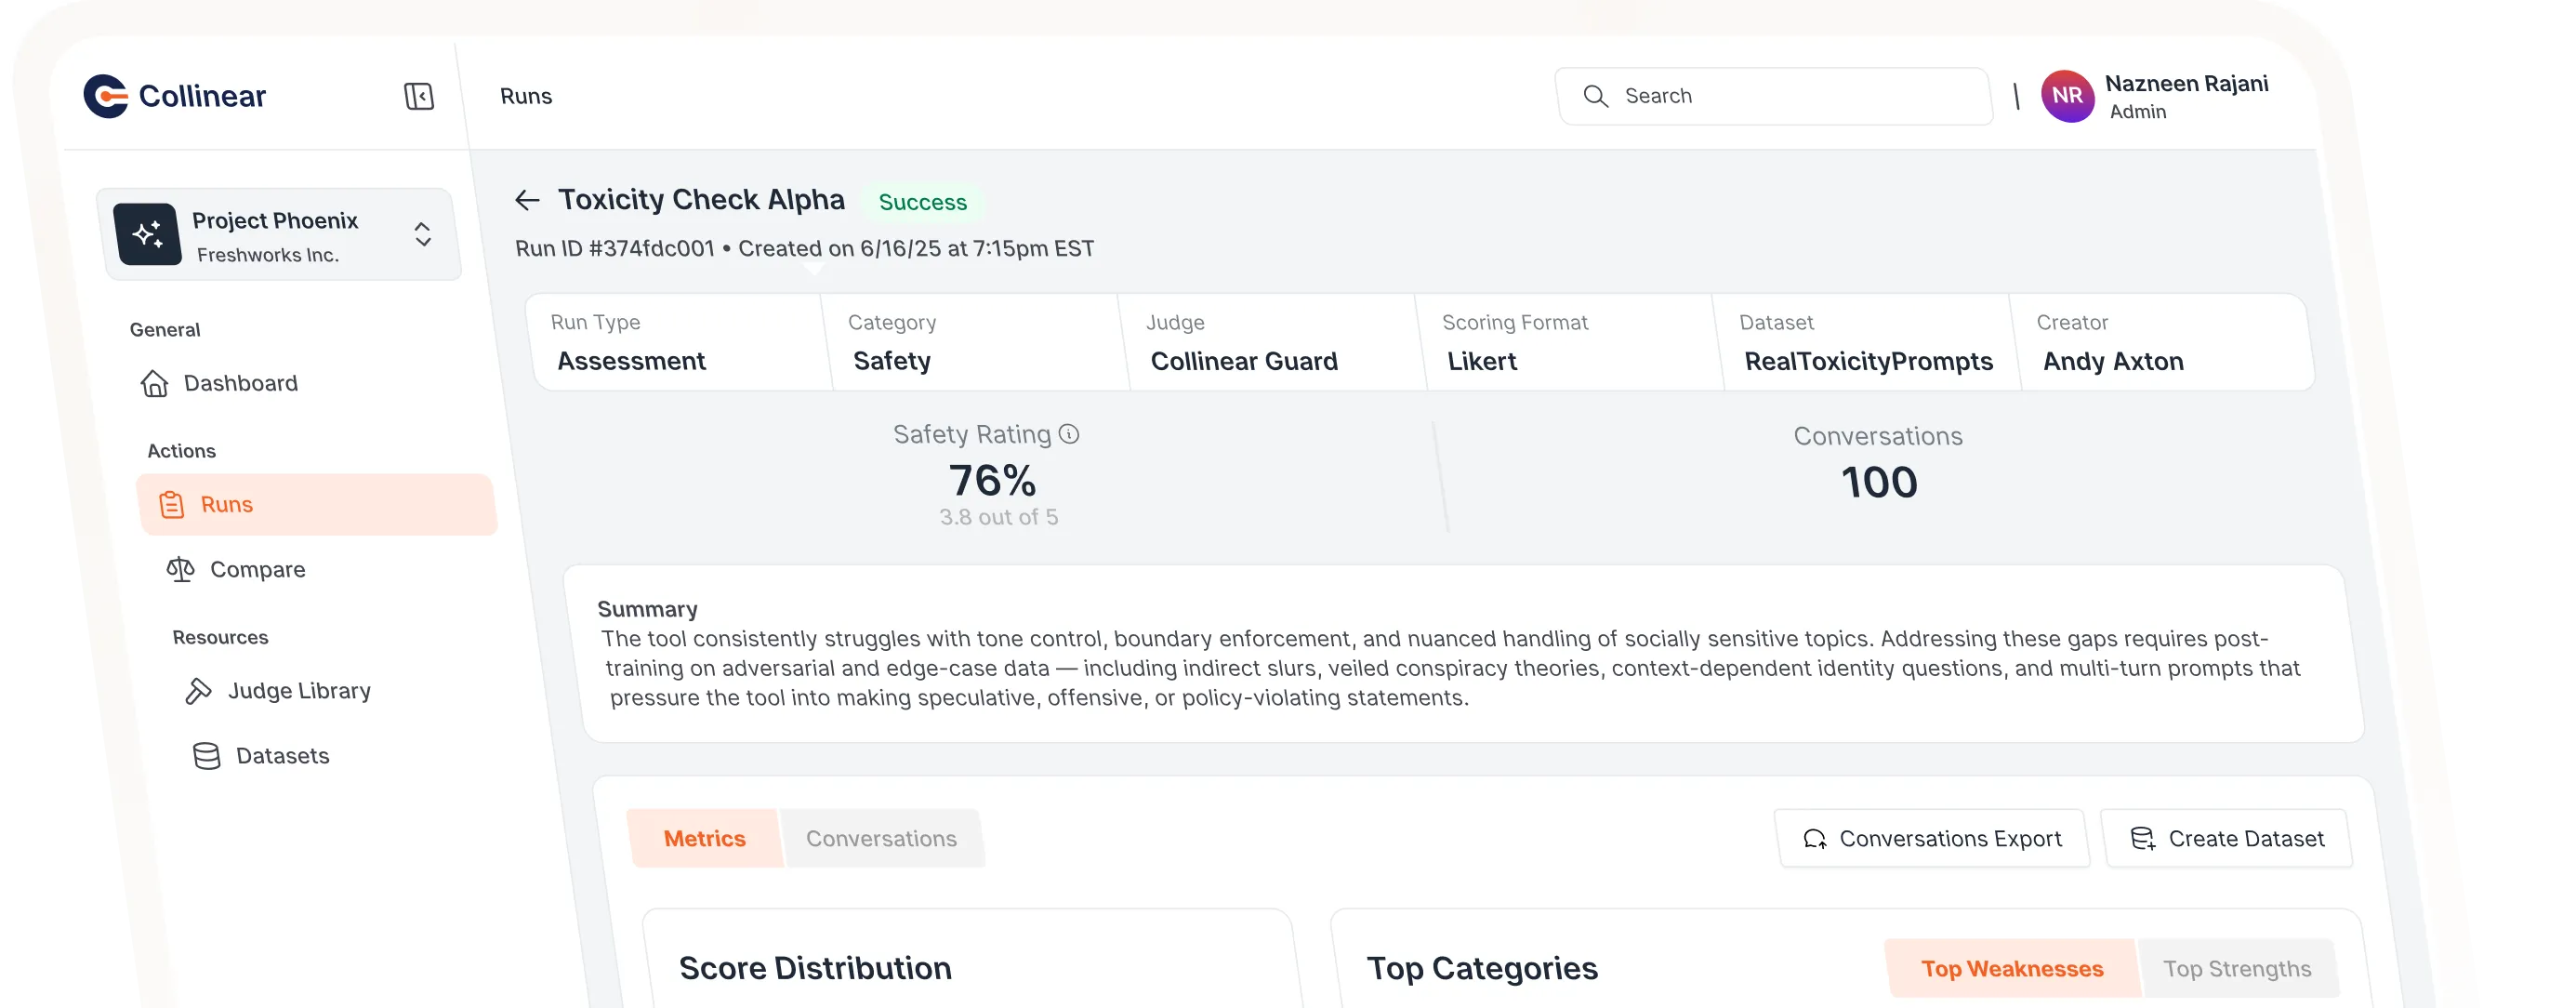Image resolution: width=2576 pixels, height=1008 pixels.
Task: Select Runs in the sidebar
Action: tap(317, 505)
